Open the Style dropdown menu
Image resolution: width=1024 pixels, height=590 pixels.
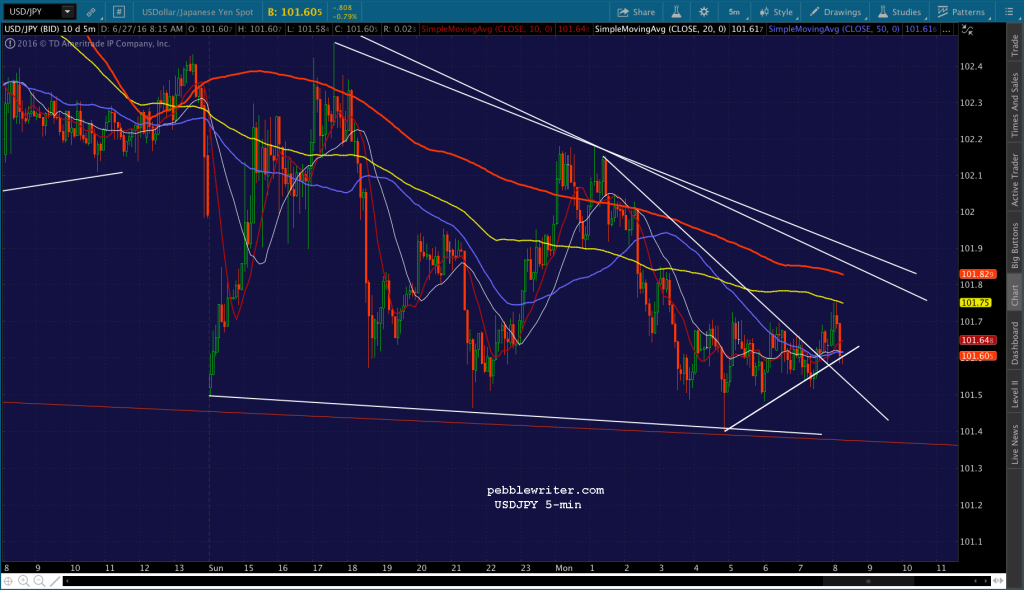776,12
